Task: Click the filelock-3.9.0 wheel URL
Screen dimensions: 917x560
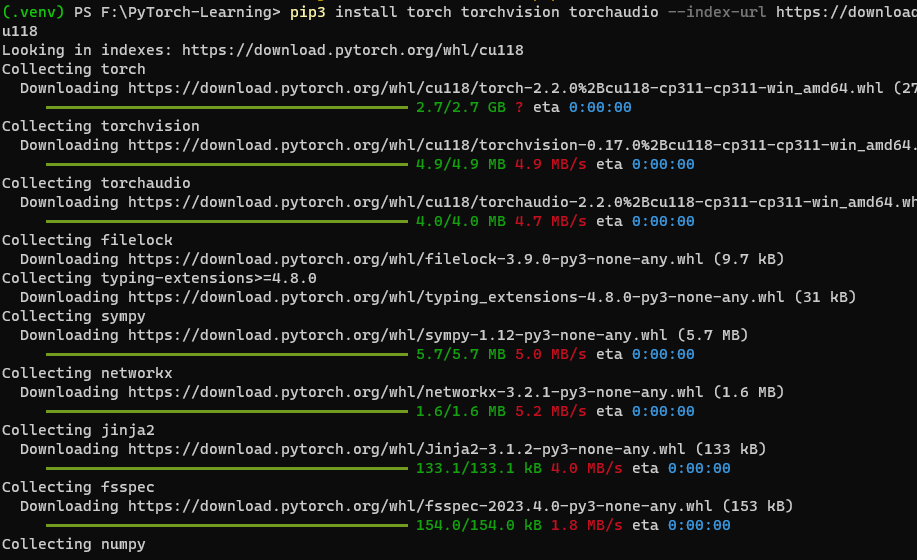Action: (x=415, y=259)
